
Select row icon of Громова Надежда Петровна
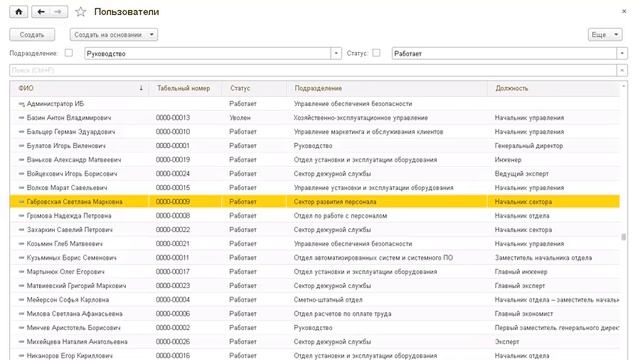[x=21, y=216]
